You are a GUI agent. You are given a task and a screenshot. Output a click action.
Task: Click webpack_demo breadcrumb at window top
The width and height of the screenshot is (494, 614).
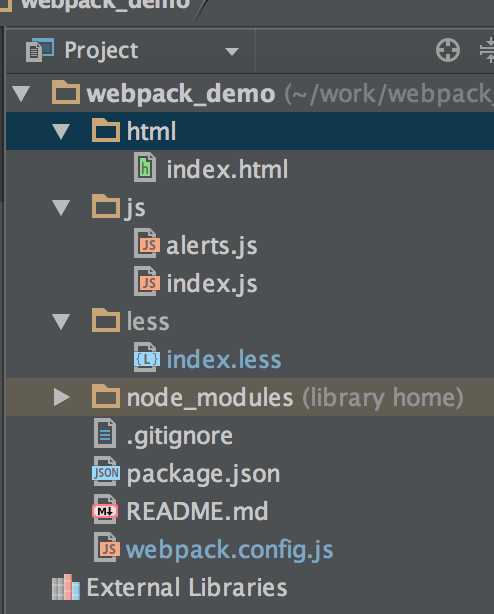pyautogui.click(x=105, y=5)
